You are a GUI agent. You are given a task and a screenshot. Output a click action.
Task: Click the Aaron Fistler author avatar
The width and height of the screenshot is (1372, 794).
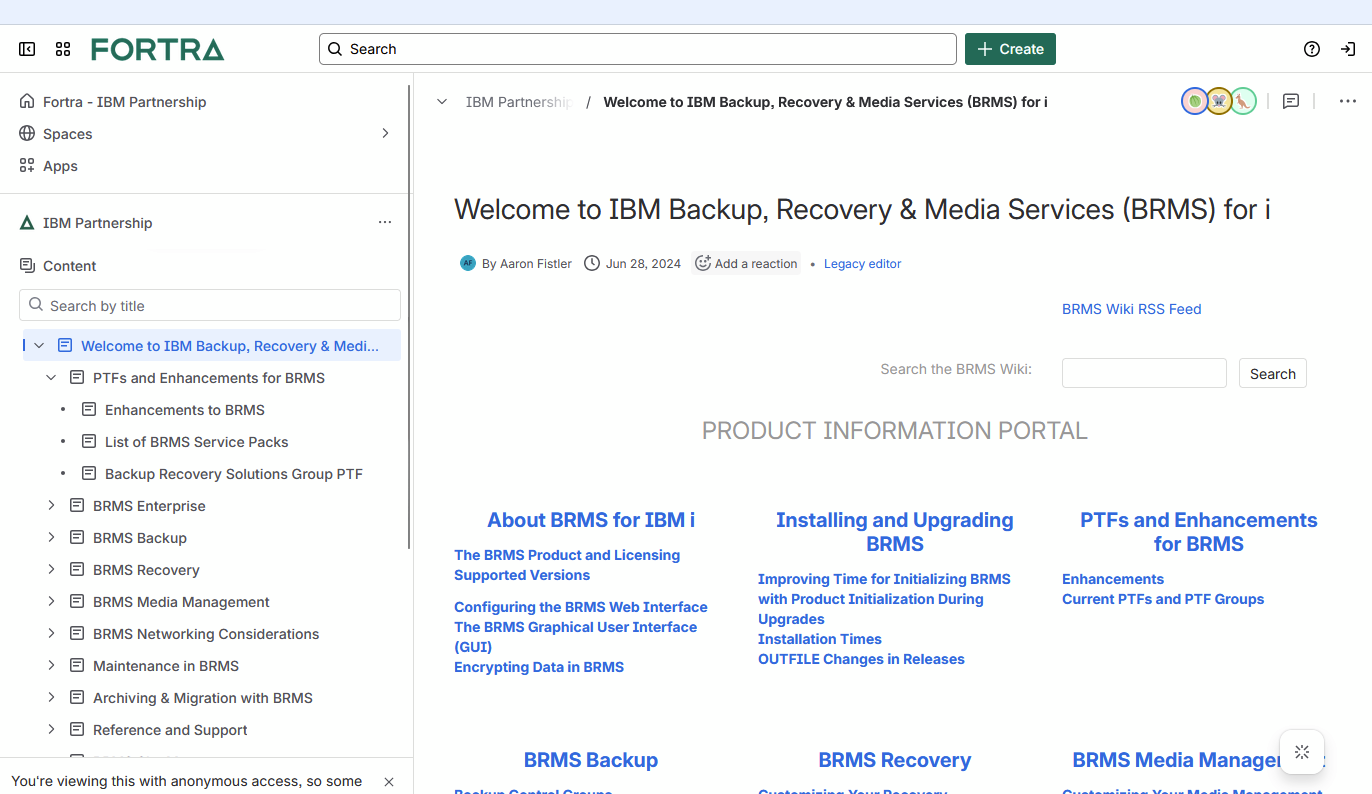(467, 263)
